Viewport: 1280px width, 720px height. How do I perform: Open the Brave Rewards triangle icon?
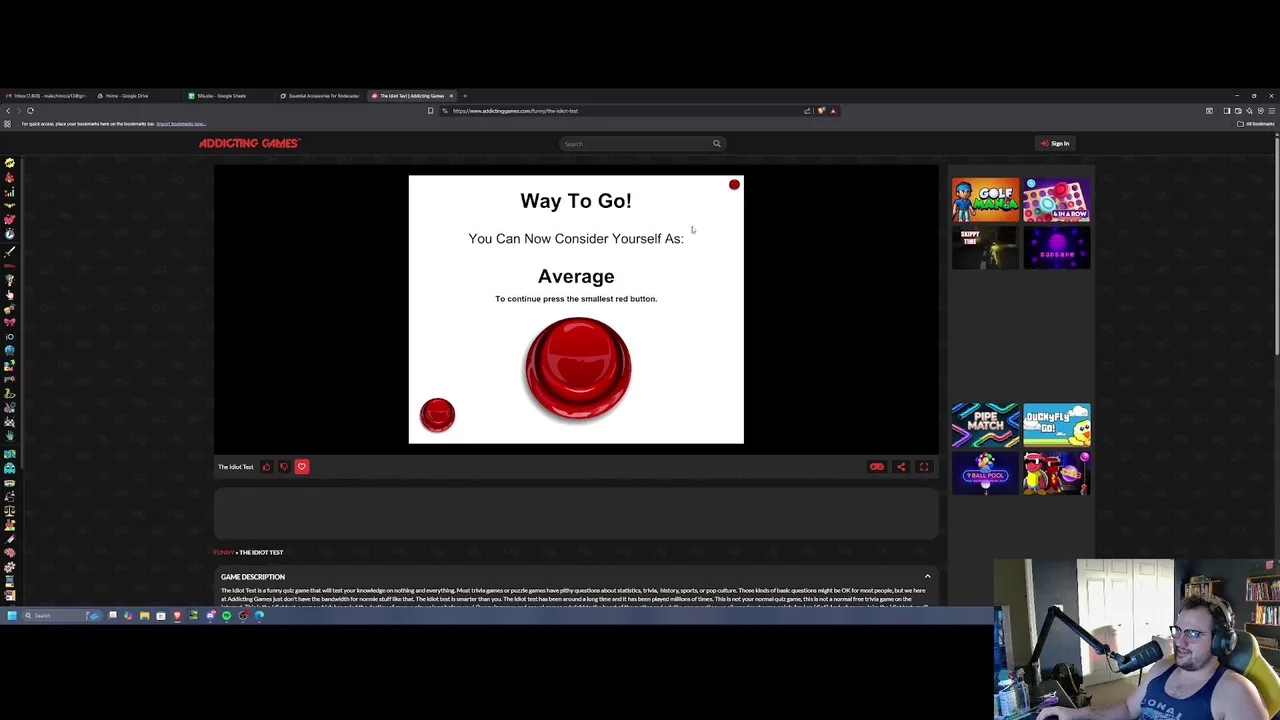coord(833,111)
